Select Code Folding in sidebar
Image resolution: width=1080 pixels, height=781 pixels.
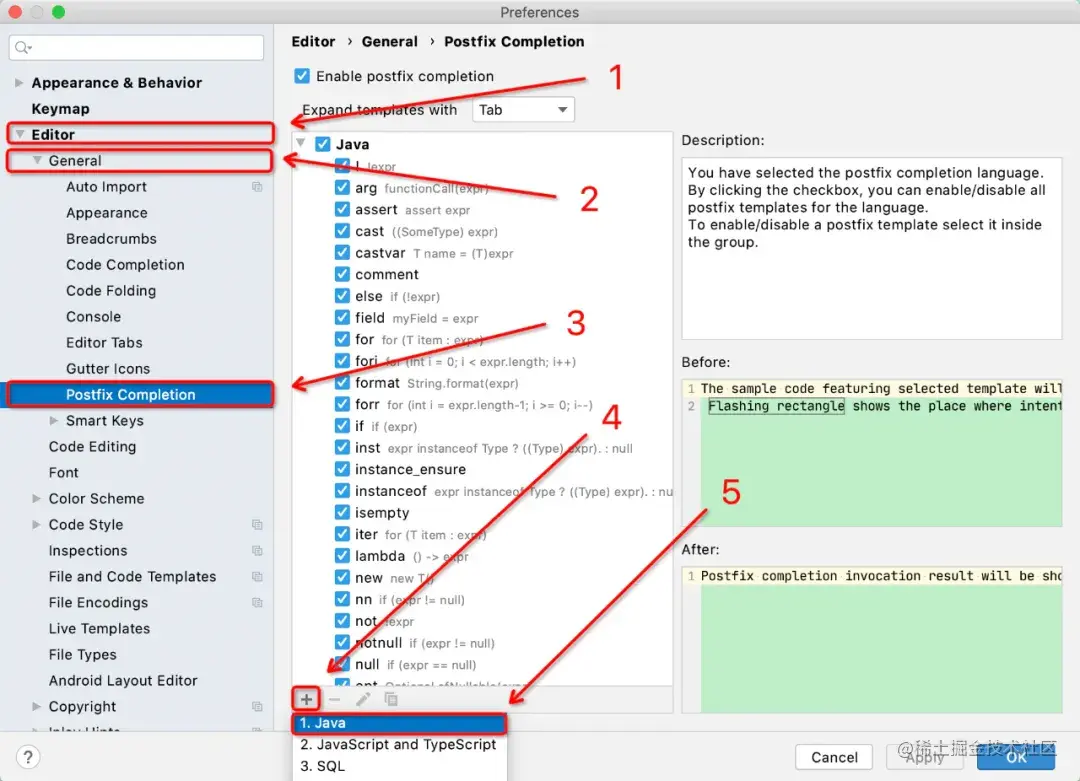point(110,291)
